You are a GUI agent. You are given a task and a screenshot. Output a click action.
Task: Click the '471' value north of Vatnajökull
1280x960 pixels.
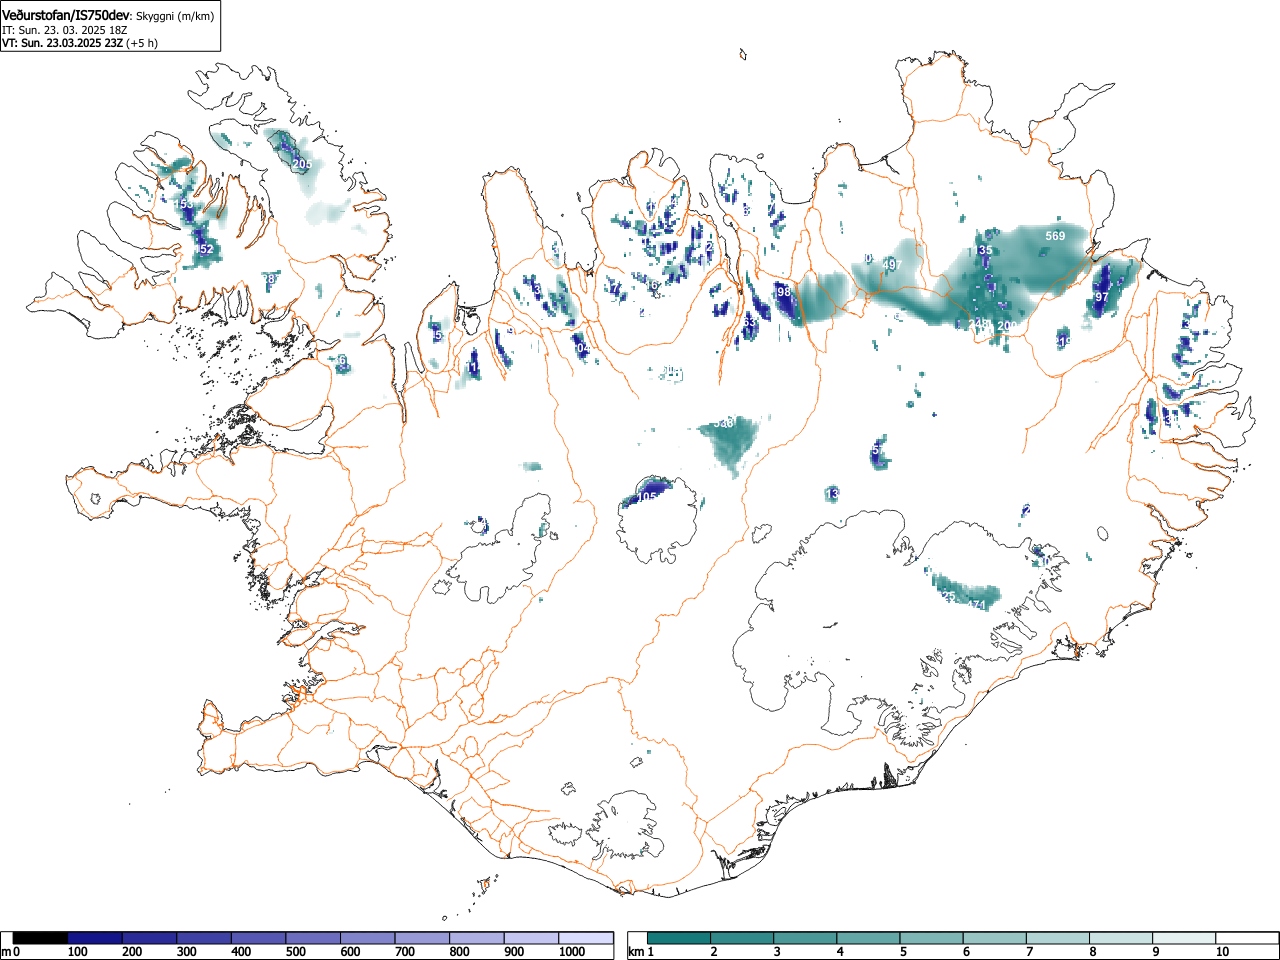coord(977,605)
